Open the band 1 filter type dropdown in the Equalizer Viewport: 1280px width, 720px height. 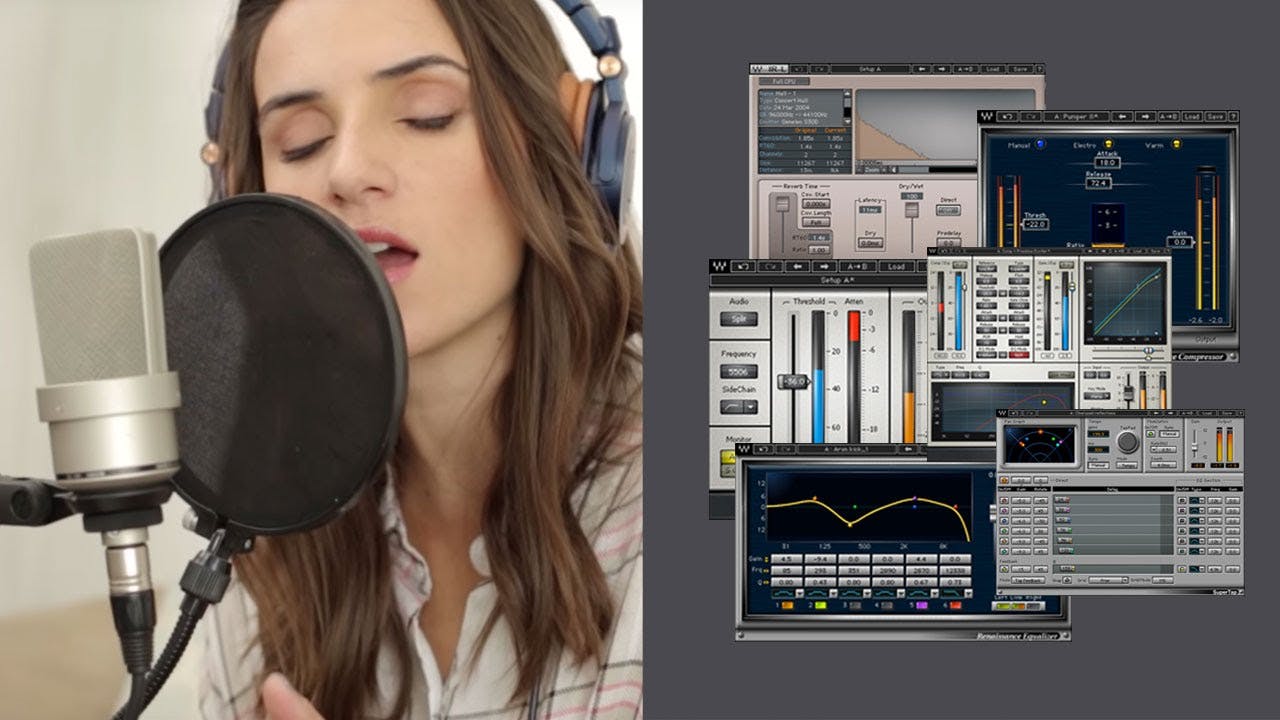click(800, 593)
